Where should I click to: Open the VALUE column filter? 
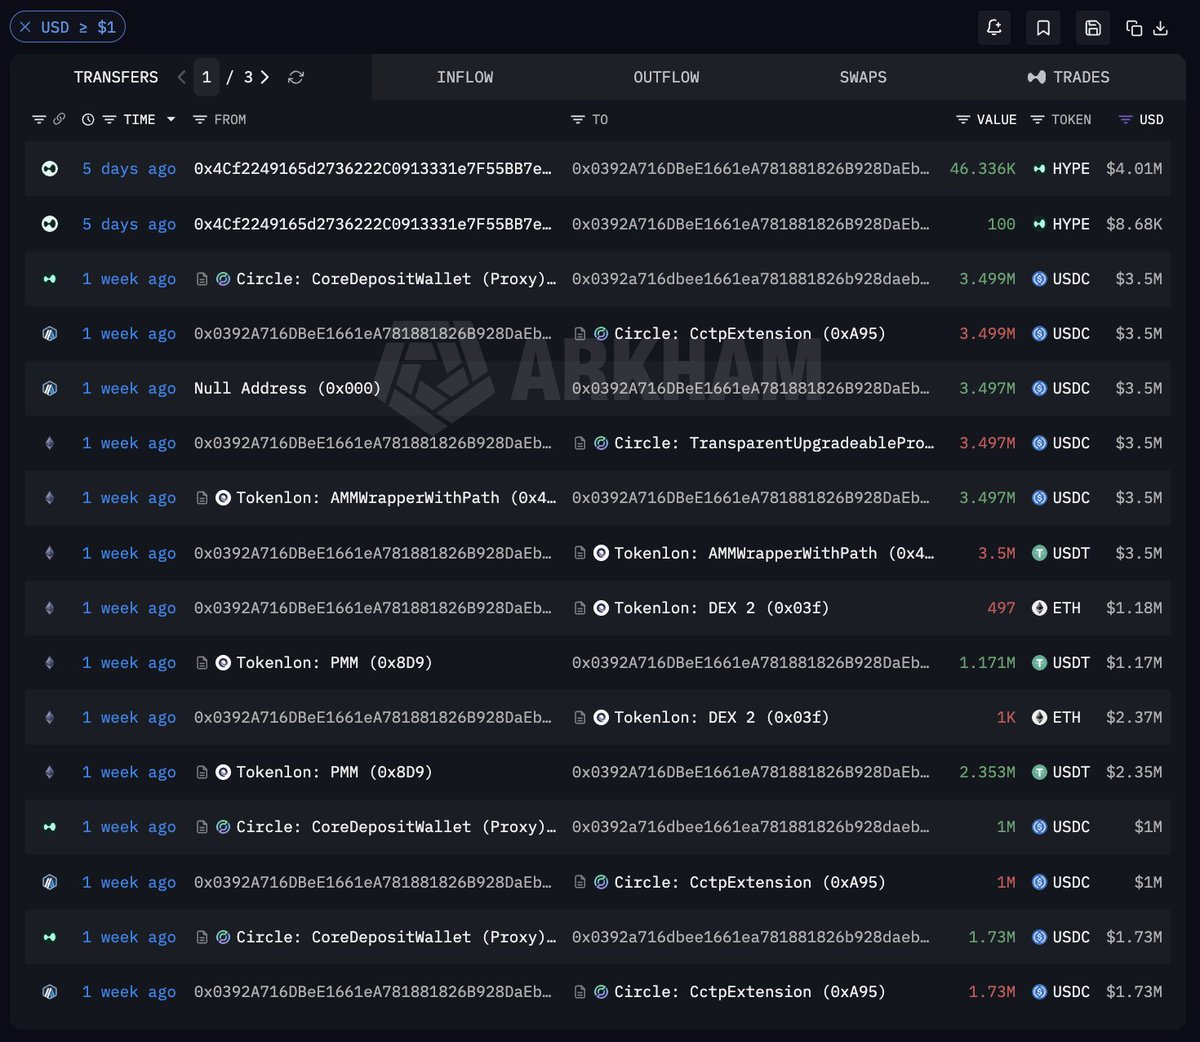[963, 119]
